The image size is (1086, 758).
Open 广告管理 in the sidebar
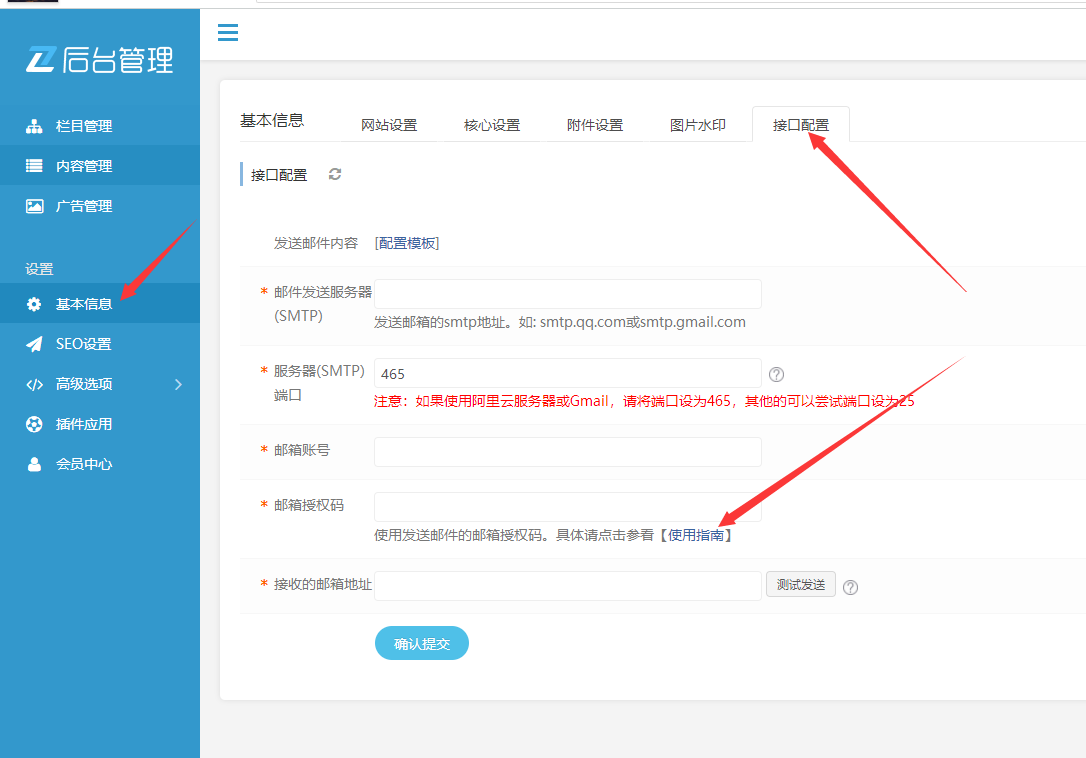100,206
